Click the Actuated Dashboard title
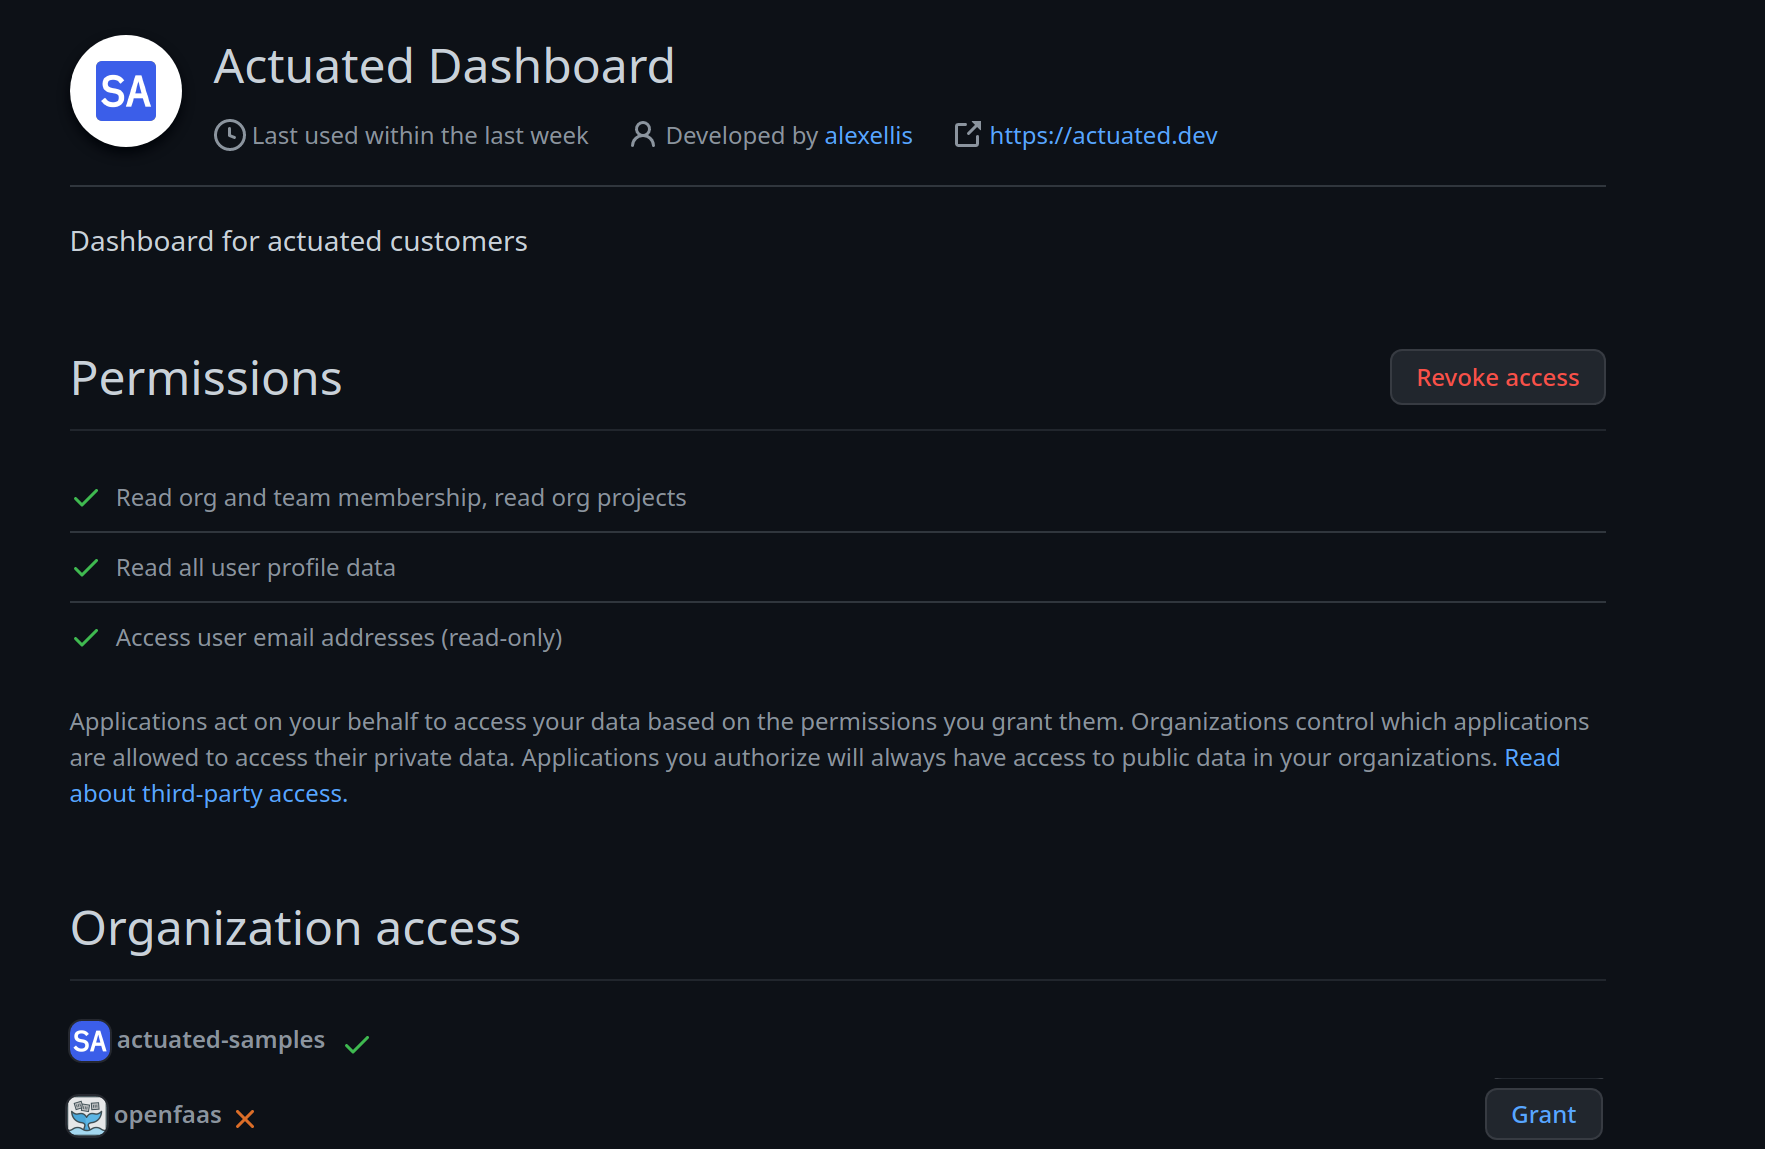Image resolution: width=1765 pixels, height=1149 pixels. tap(444, 67)
